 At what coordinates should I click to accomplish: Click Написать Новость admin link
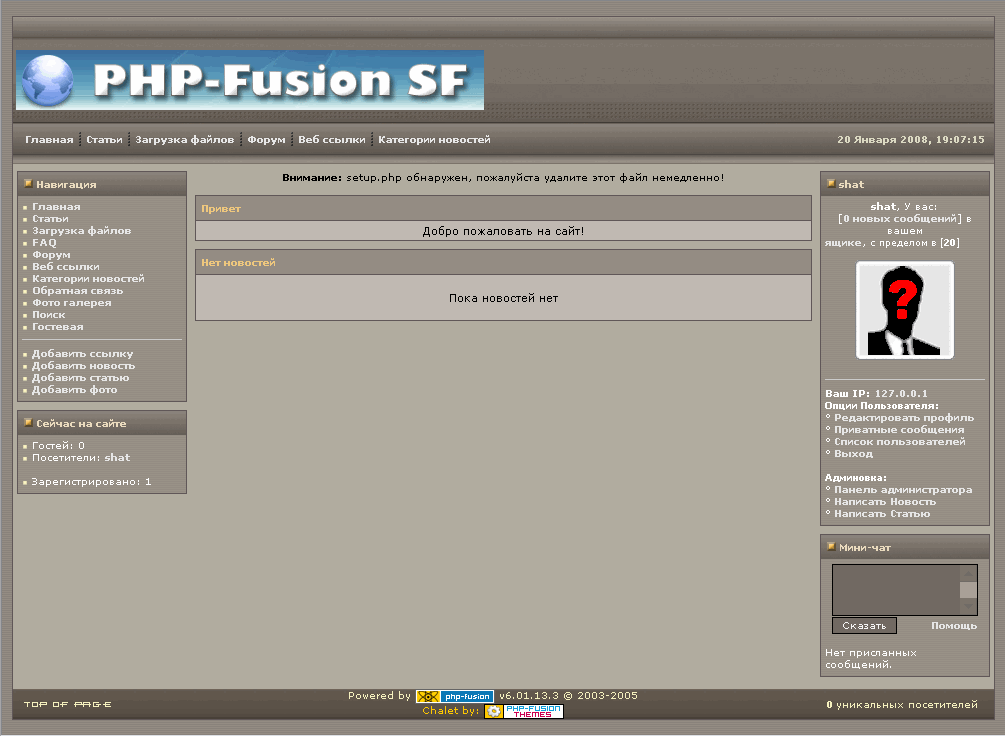(x=885, y=502)
